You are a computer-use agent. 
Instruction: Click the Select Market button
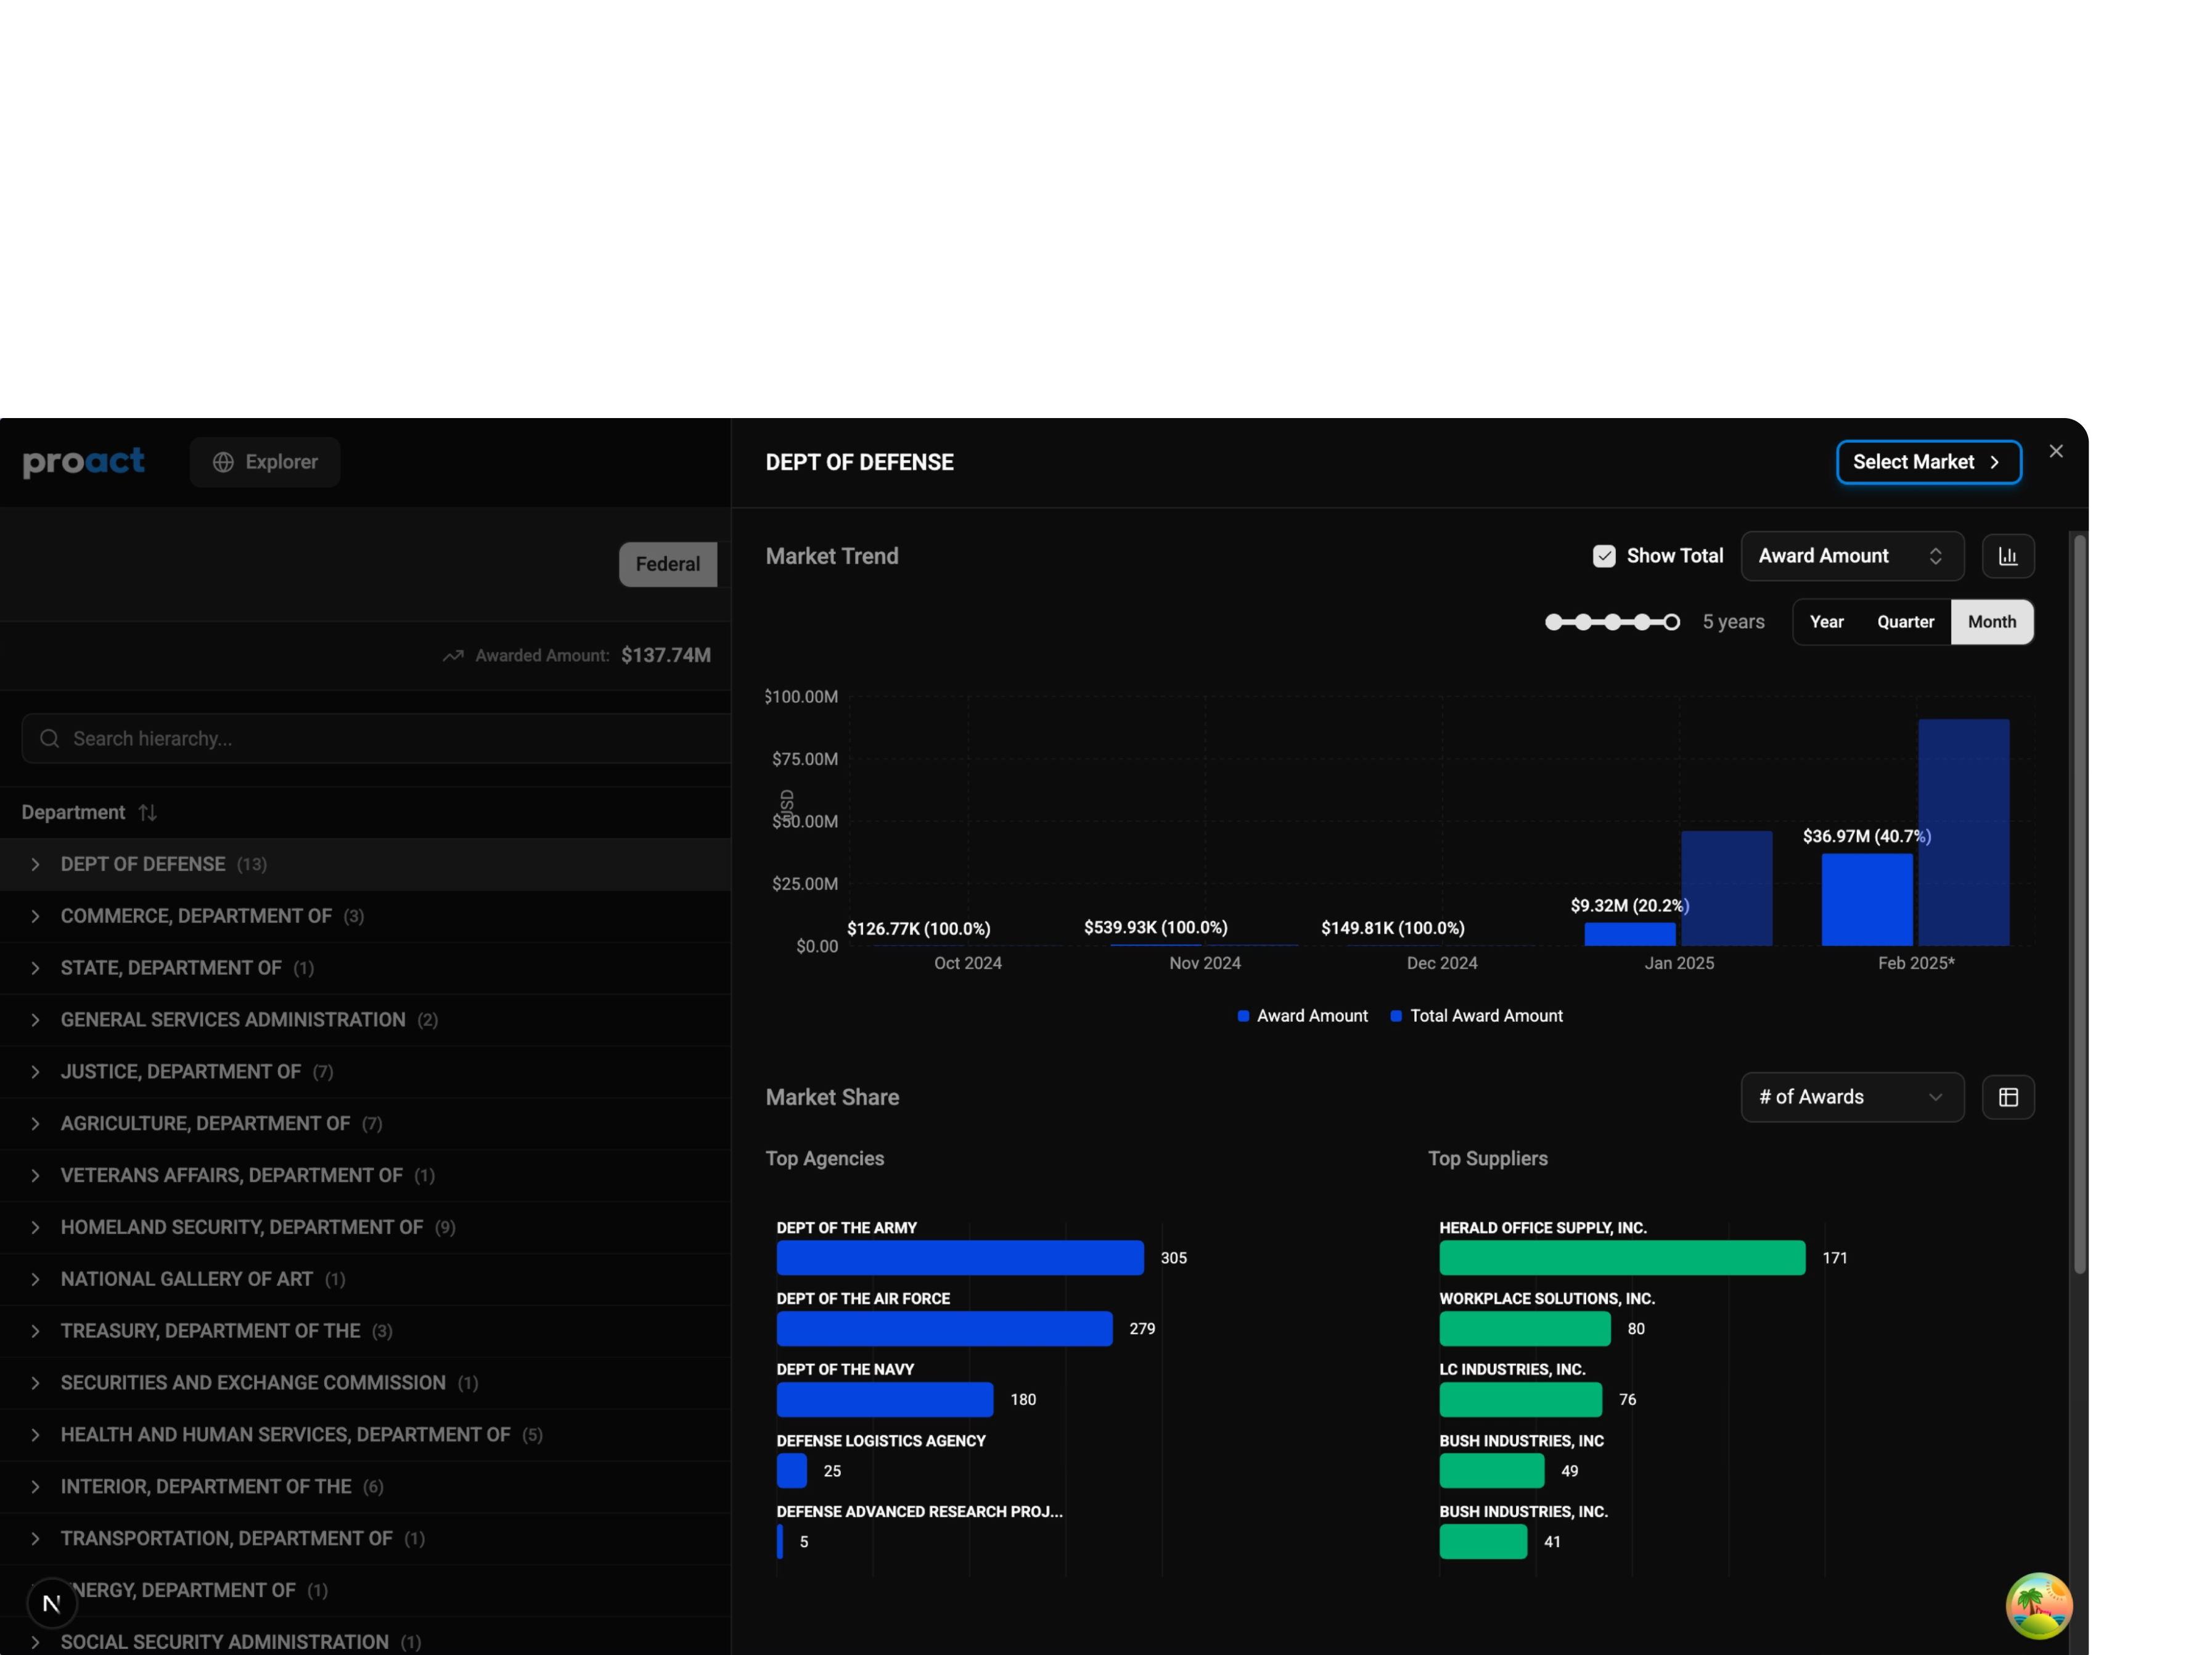(1929, 462)
